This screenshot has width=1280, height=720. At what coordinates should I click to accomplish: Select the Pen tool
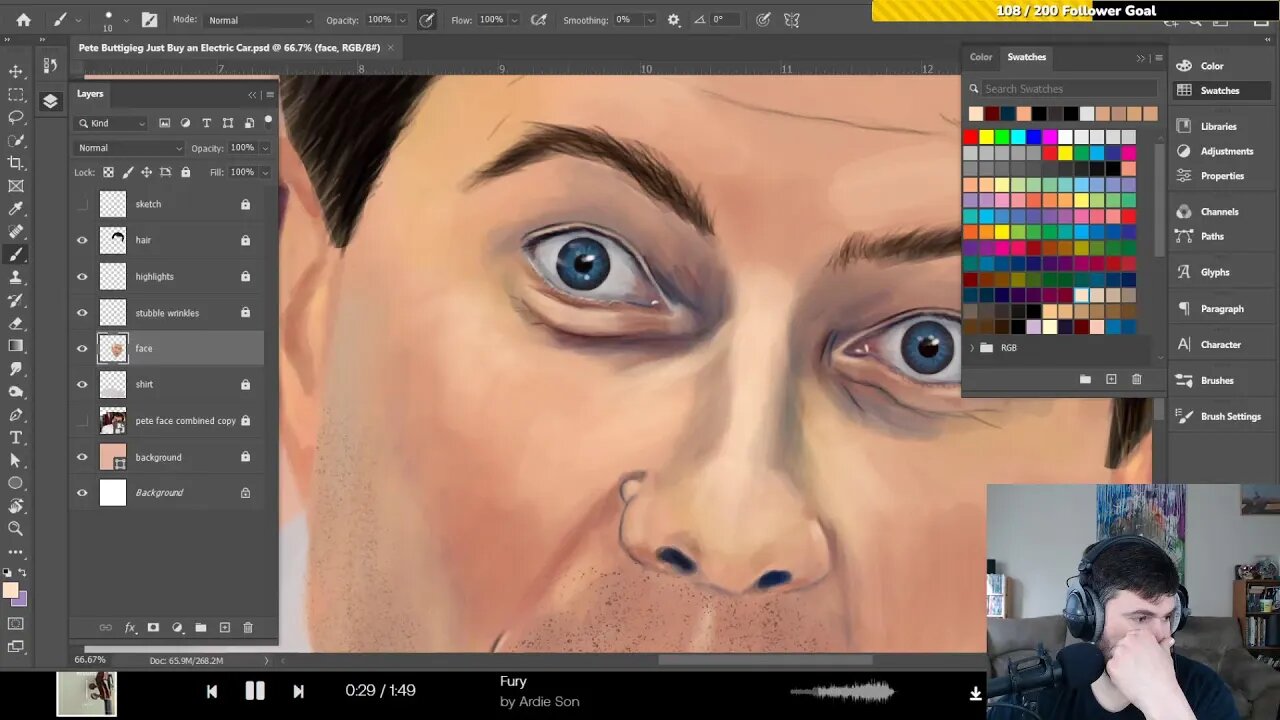16,415
